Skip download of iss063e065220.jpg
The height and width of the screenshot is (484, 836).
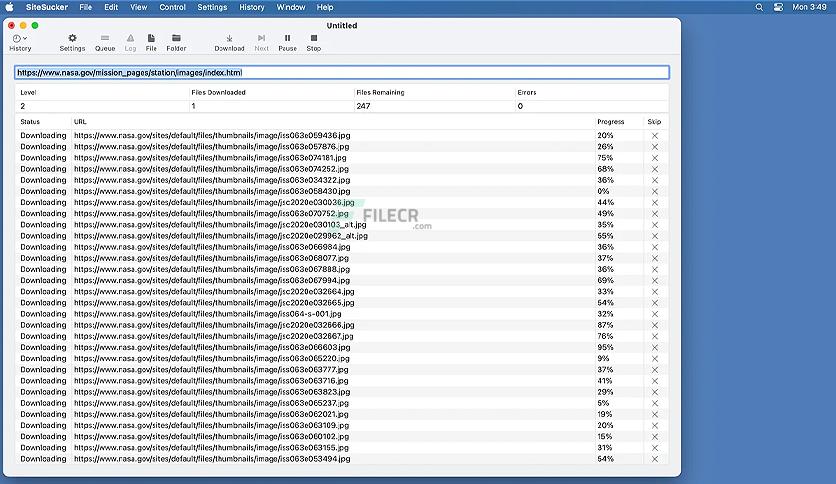[x=655, y=359]
